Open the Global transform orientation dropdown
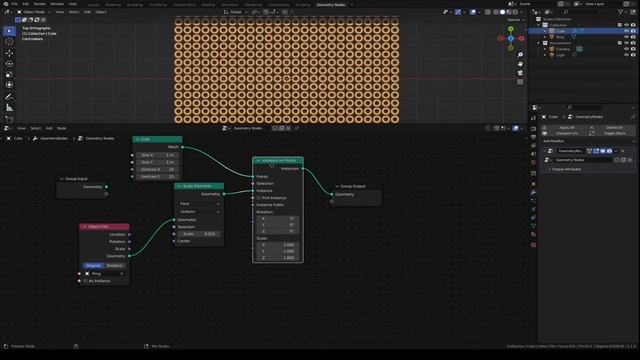This screenshot has height=360, width=640. 236,12
